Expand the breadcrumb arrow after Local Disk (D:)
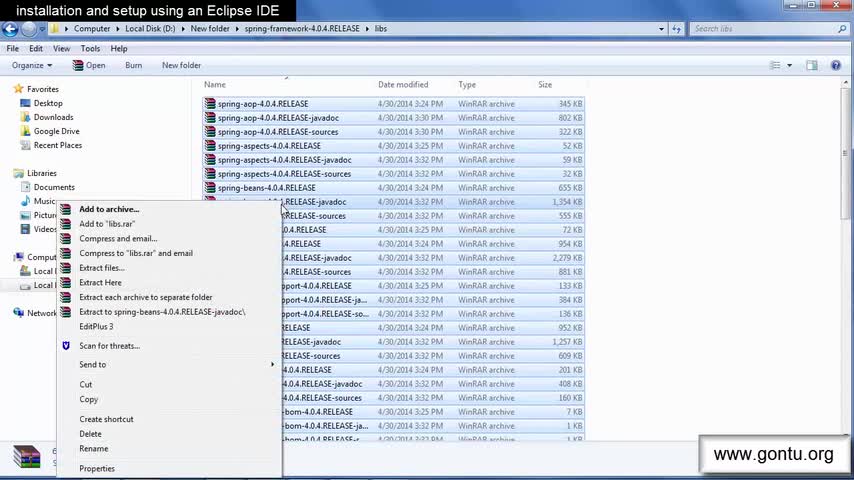This screenshot has height=480, width=854. click(x=183, y=29)
